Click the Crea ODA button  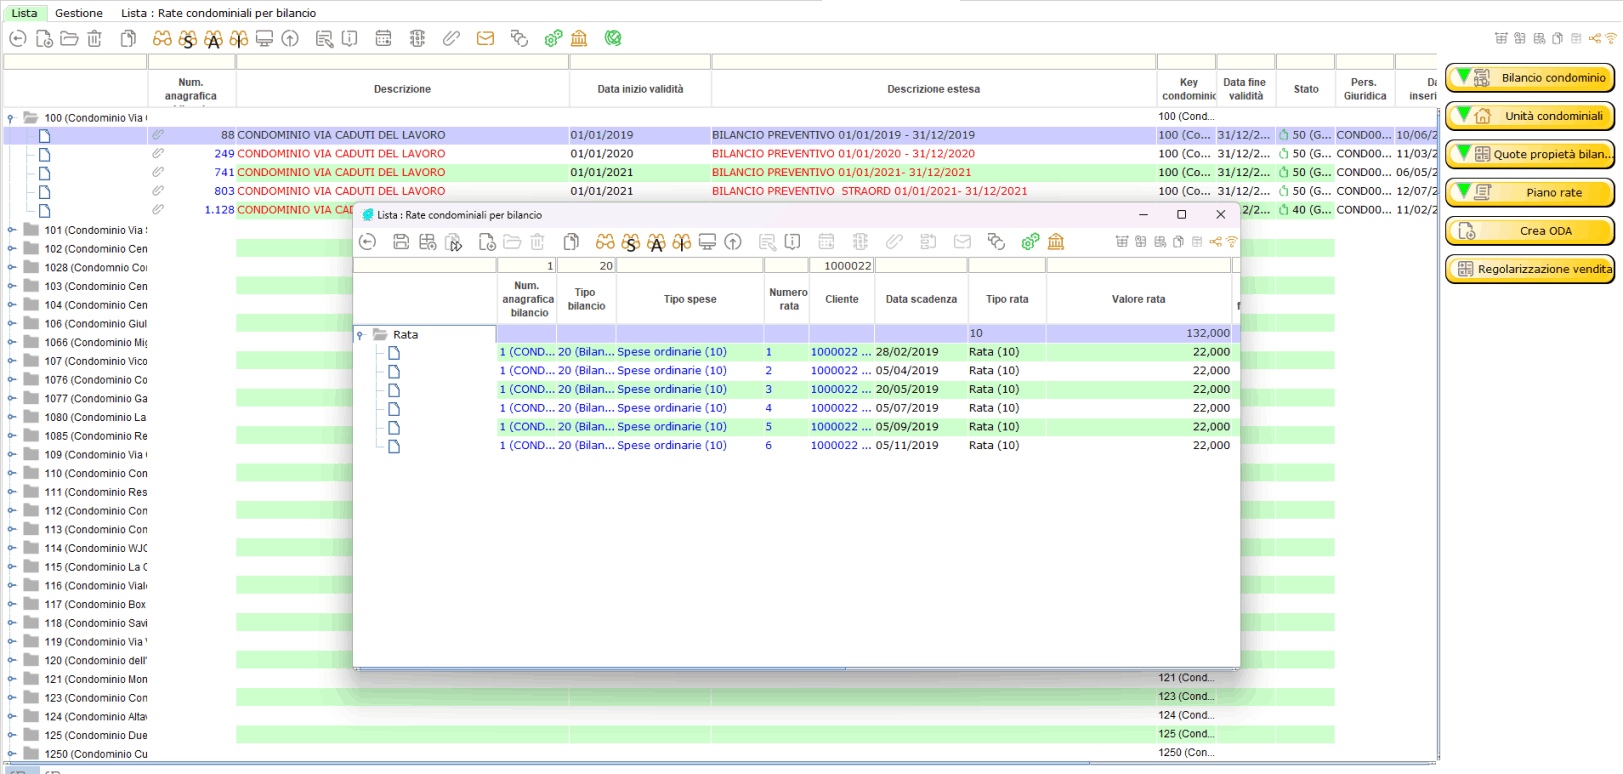pos(1530,231)
